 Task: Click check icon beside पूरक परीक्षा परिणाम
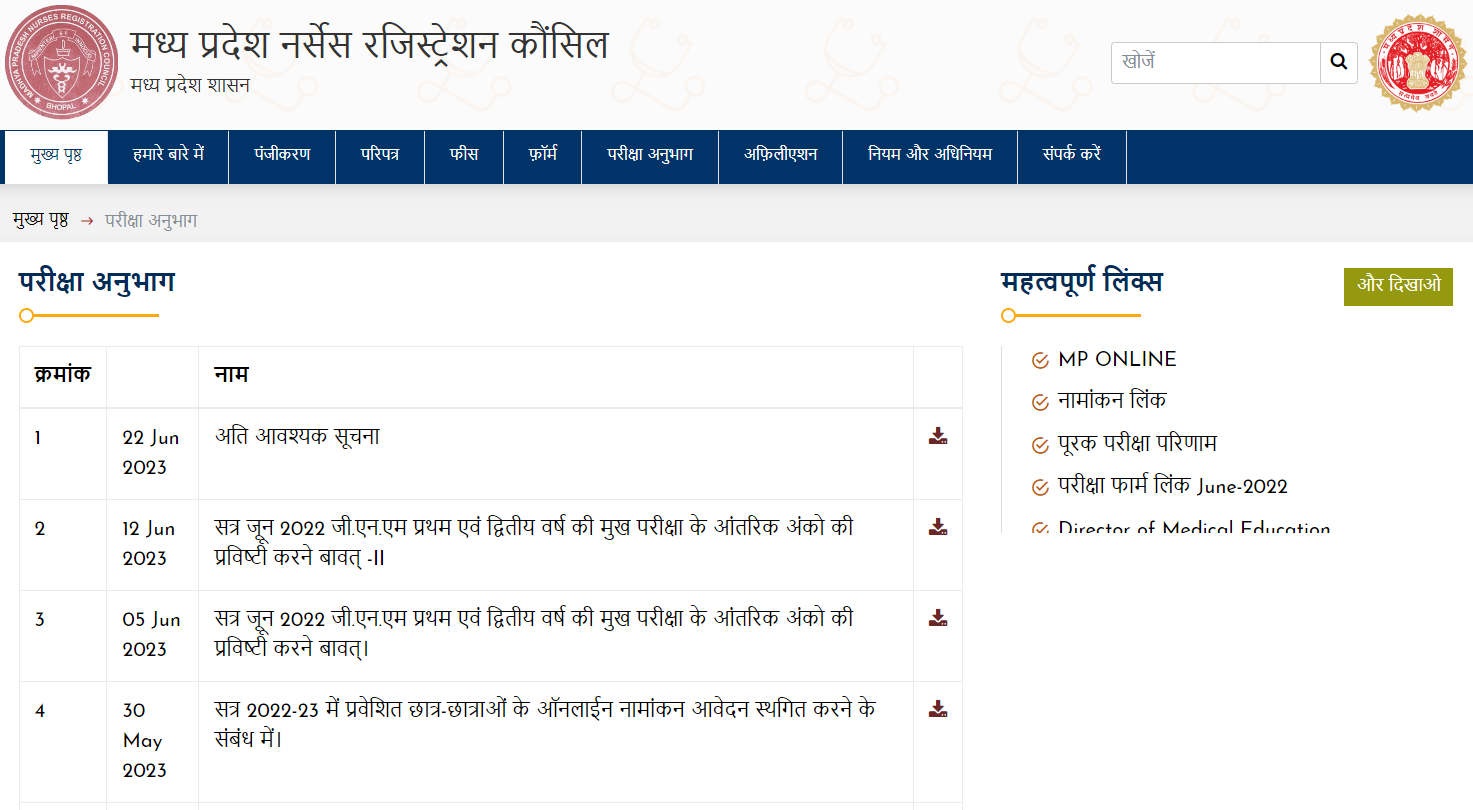click(x=1040, y=445)
